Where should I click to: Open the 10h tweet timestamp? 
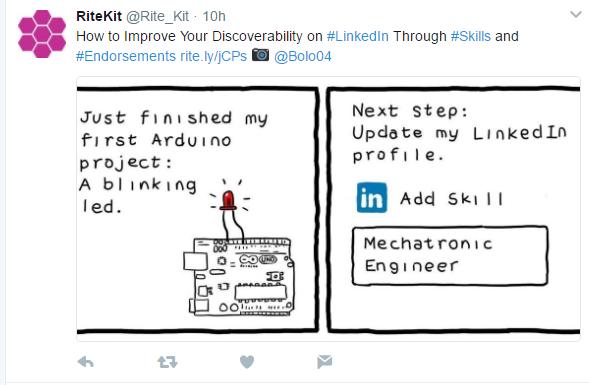(214, 17)
